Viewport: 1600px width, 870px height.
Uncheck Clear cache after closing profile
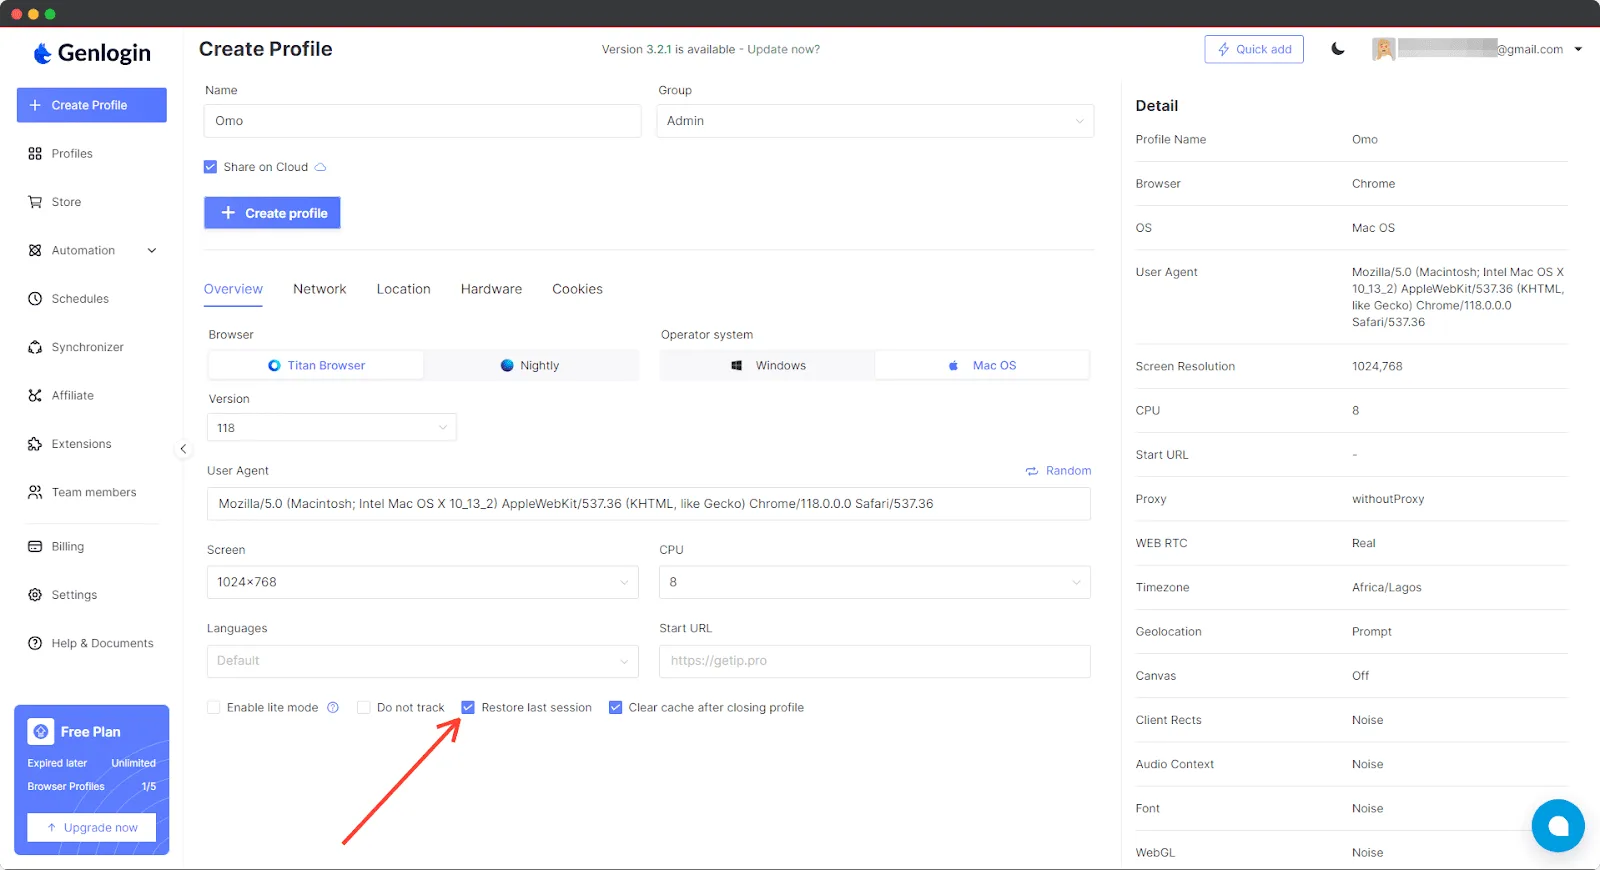point(615,707)
